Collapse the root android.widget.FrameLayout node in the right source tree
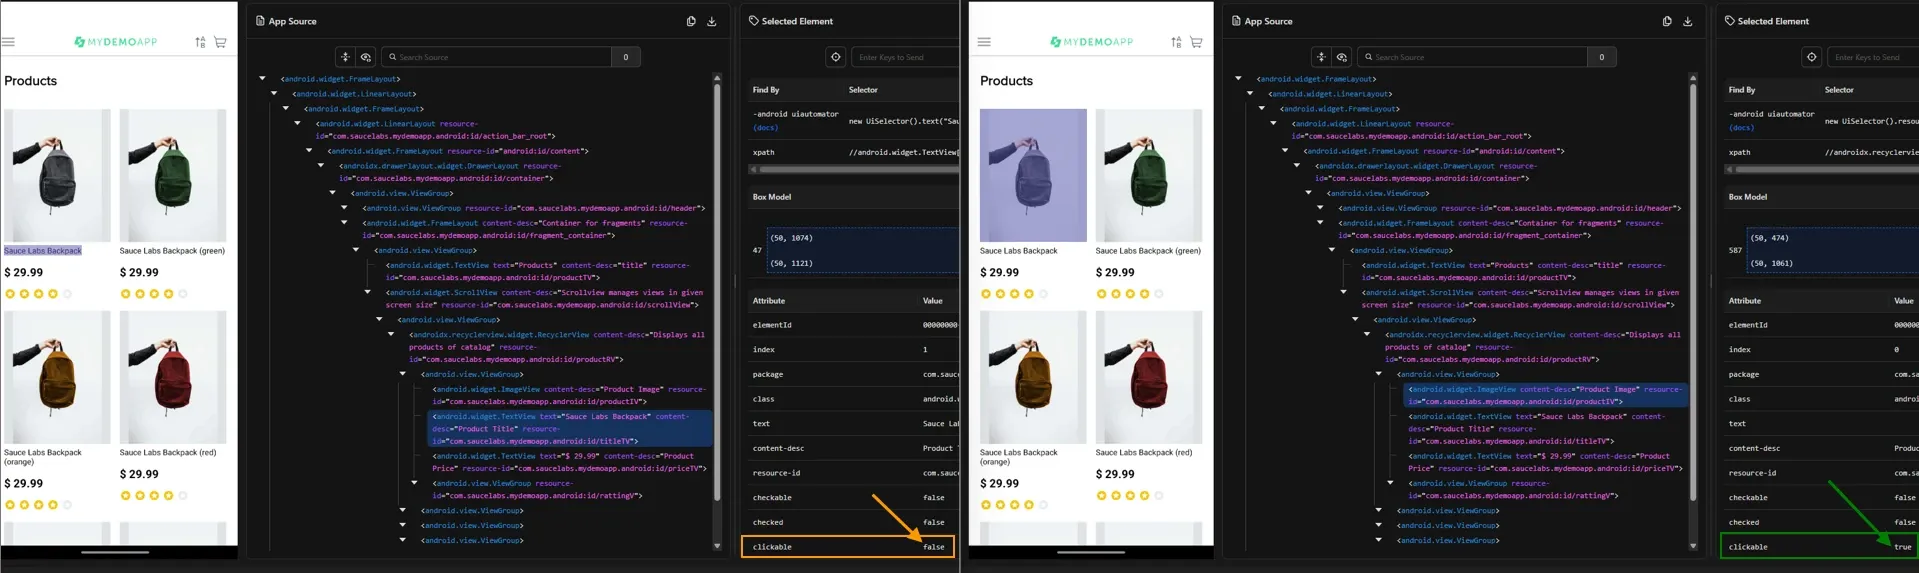Screen dimensions: 1919x573 (1239, 78)
